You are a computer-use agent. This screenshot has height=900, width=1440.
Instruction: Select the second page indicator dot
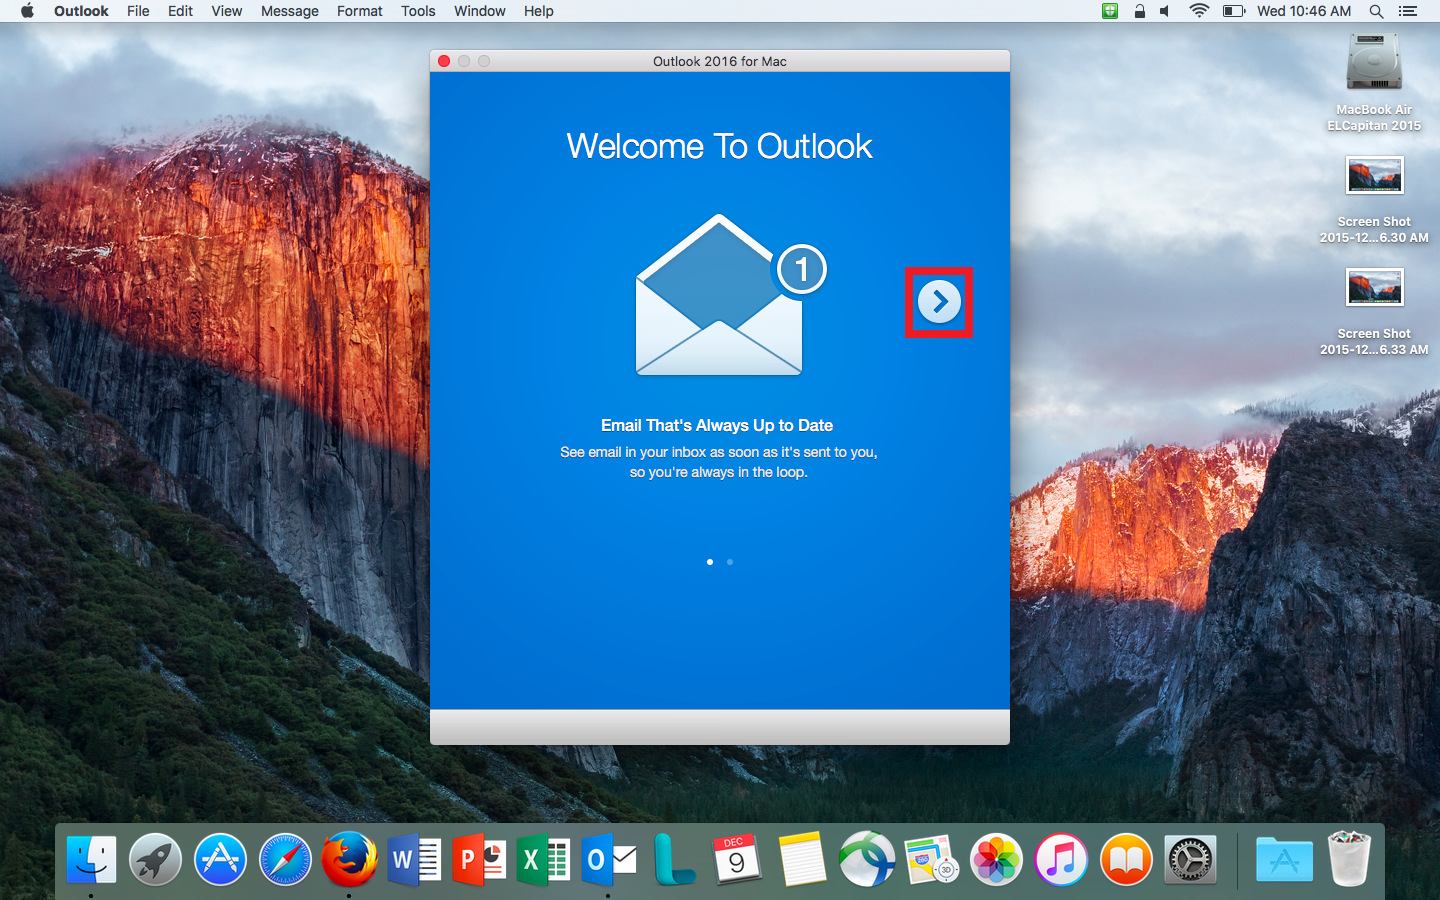click(730, 562)
